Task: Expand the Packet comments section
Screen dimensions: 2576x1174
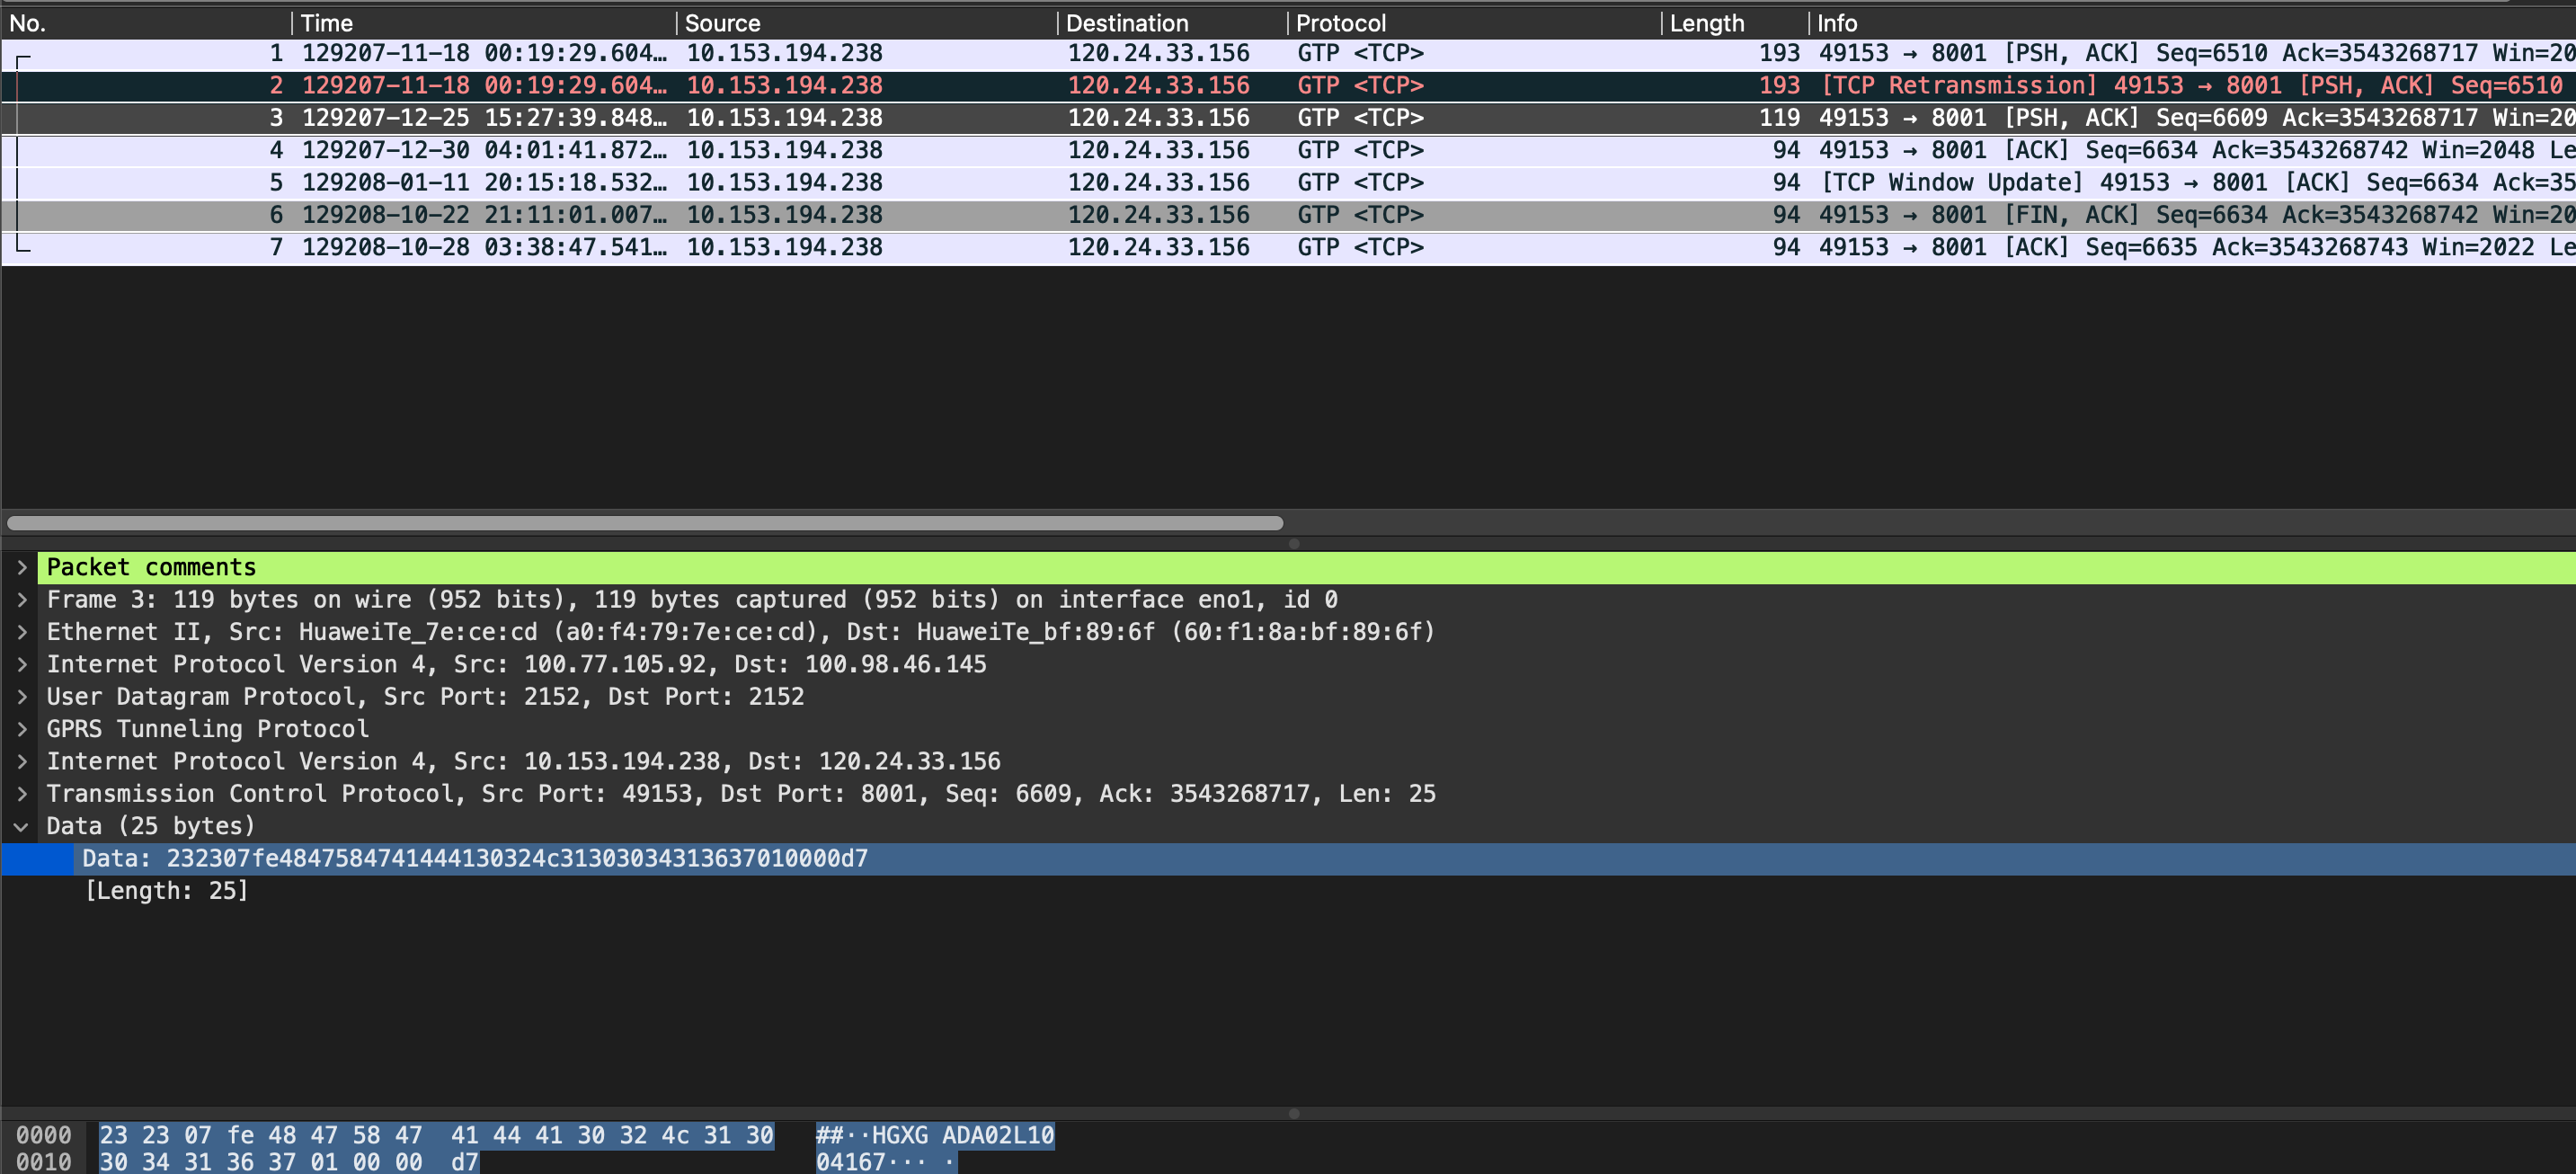Action: [x=21, y=567]
